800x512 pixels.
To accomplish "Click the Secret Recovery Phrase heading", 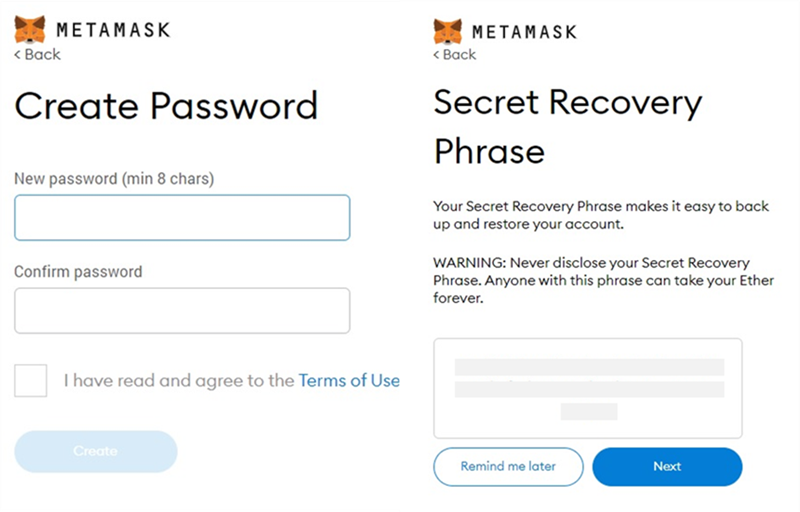I will [567, 126].
